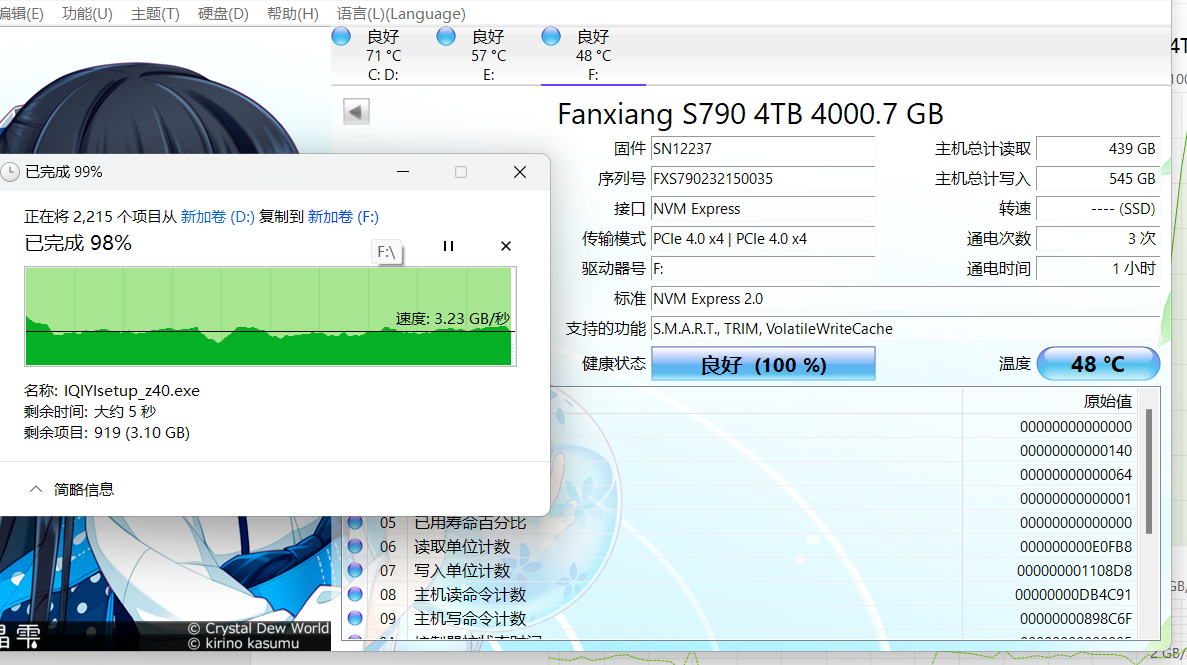Click the status orb for attribute 07
Image resolution: width=1187 pixels, height=665 pixels.
pyautogui.click(x=355, y=570)
